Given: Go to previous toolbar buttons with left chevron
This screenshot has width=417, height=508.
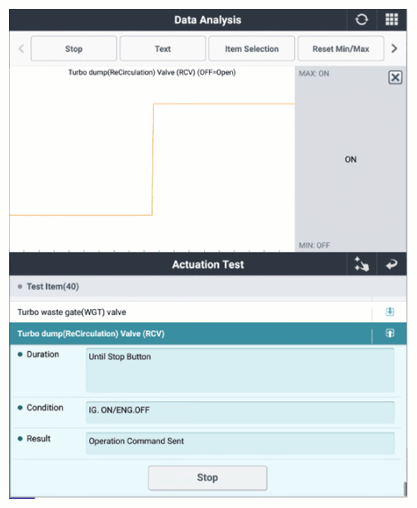Looking at the screenshot, I should (21, 49).
